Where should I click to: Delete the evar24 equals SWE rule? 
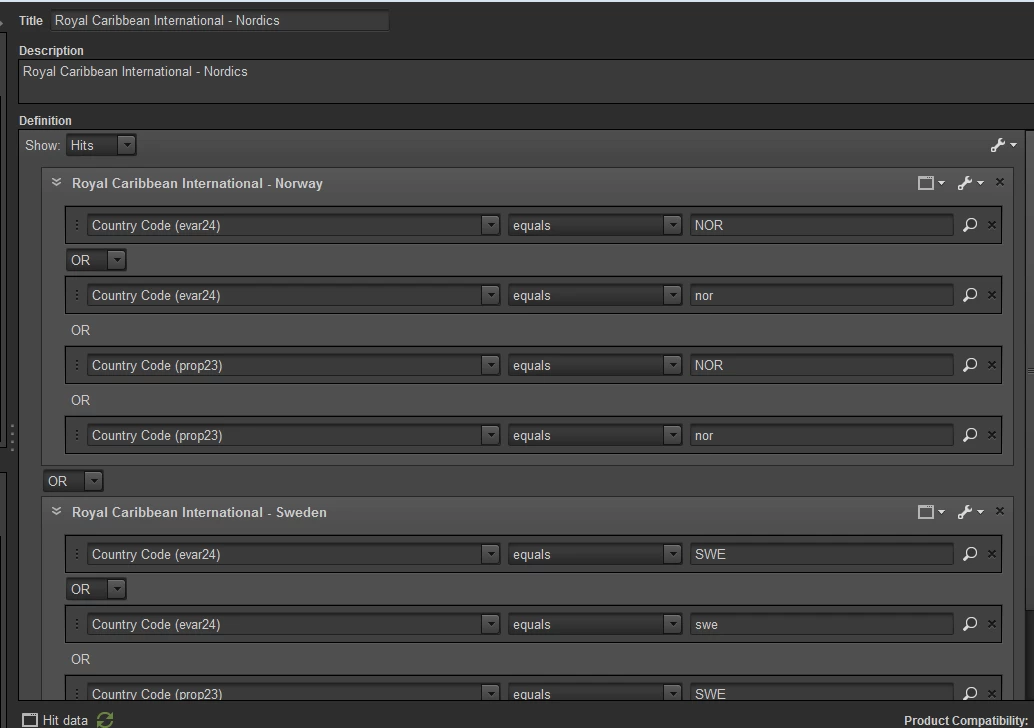[x=992, y=554]
